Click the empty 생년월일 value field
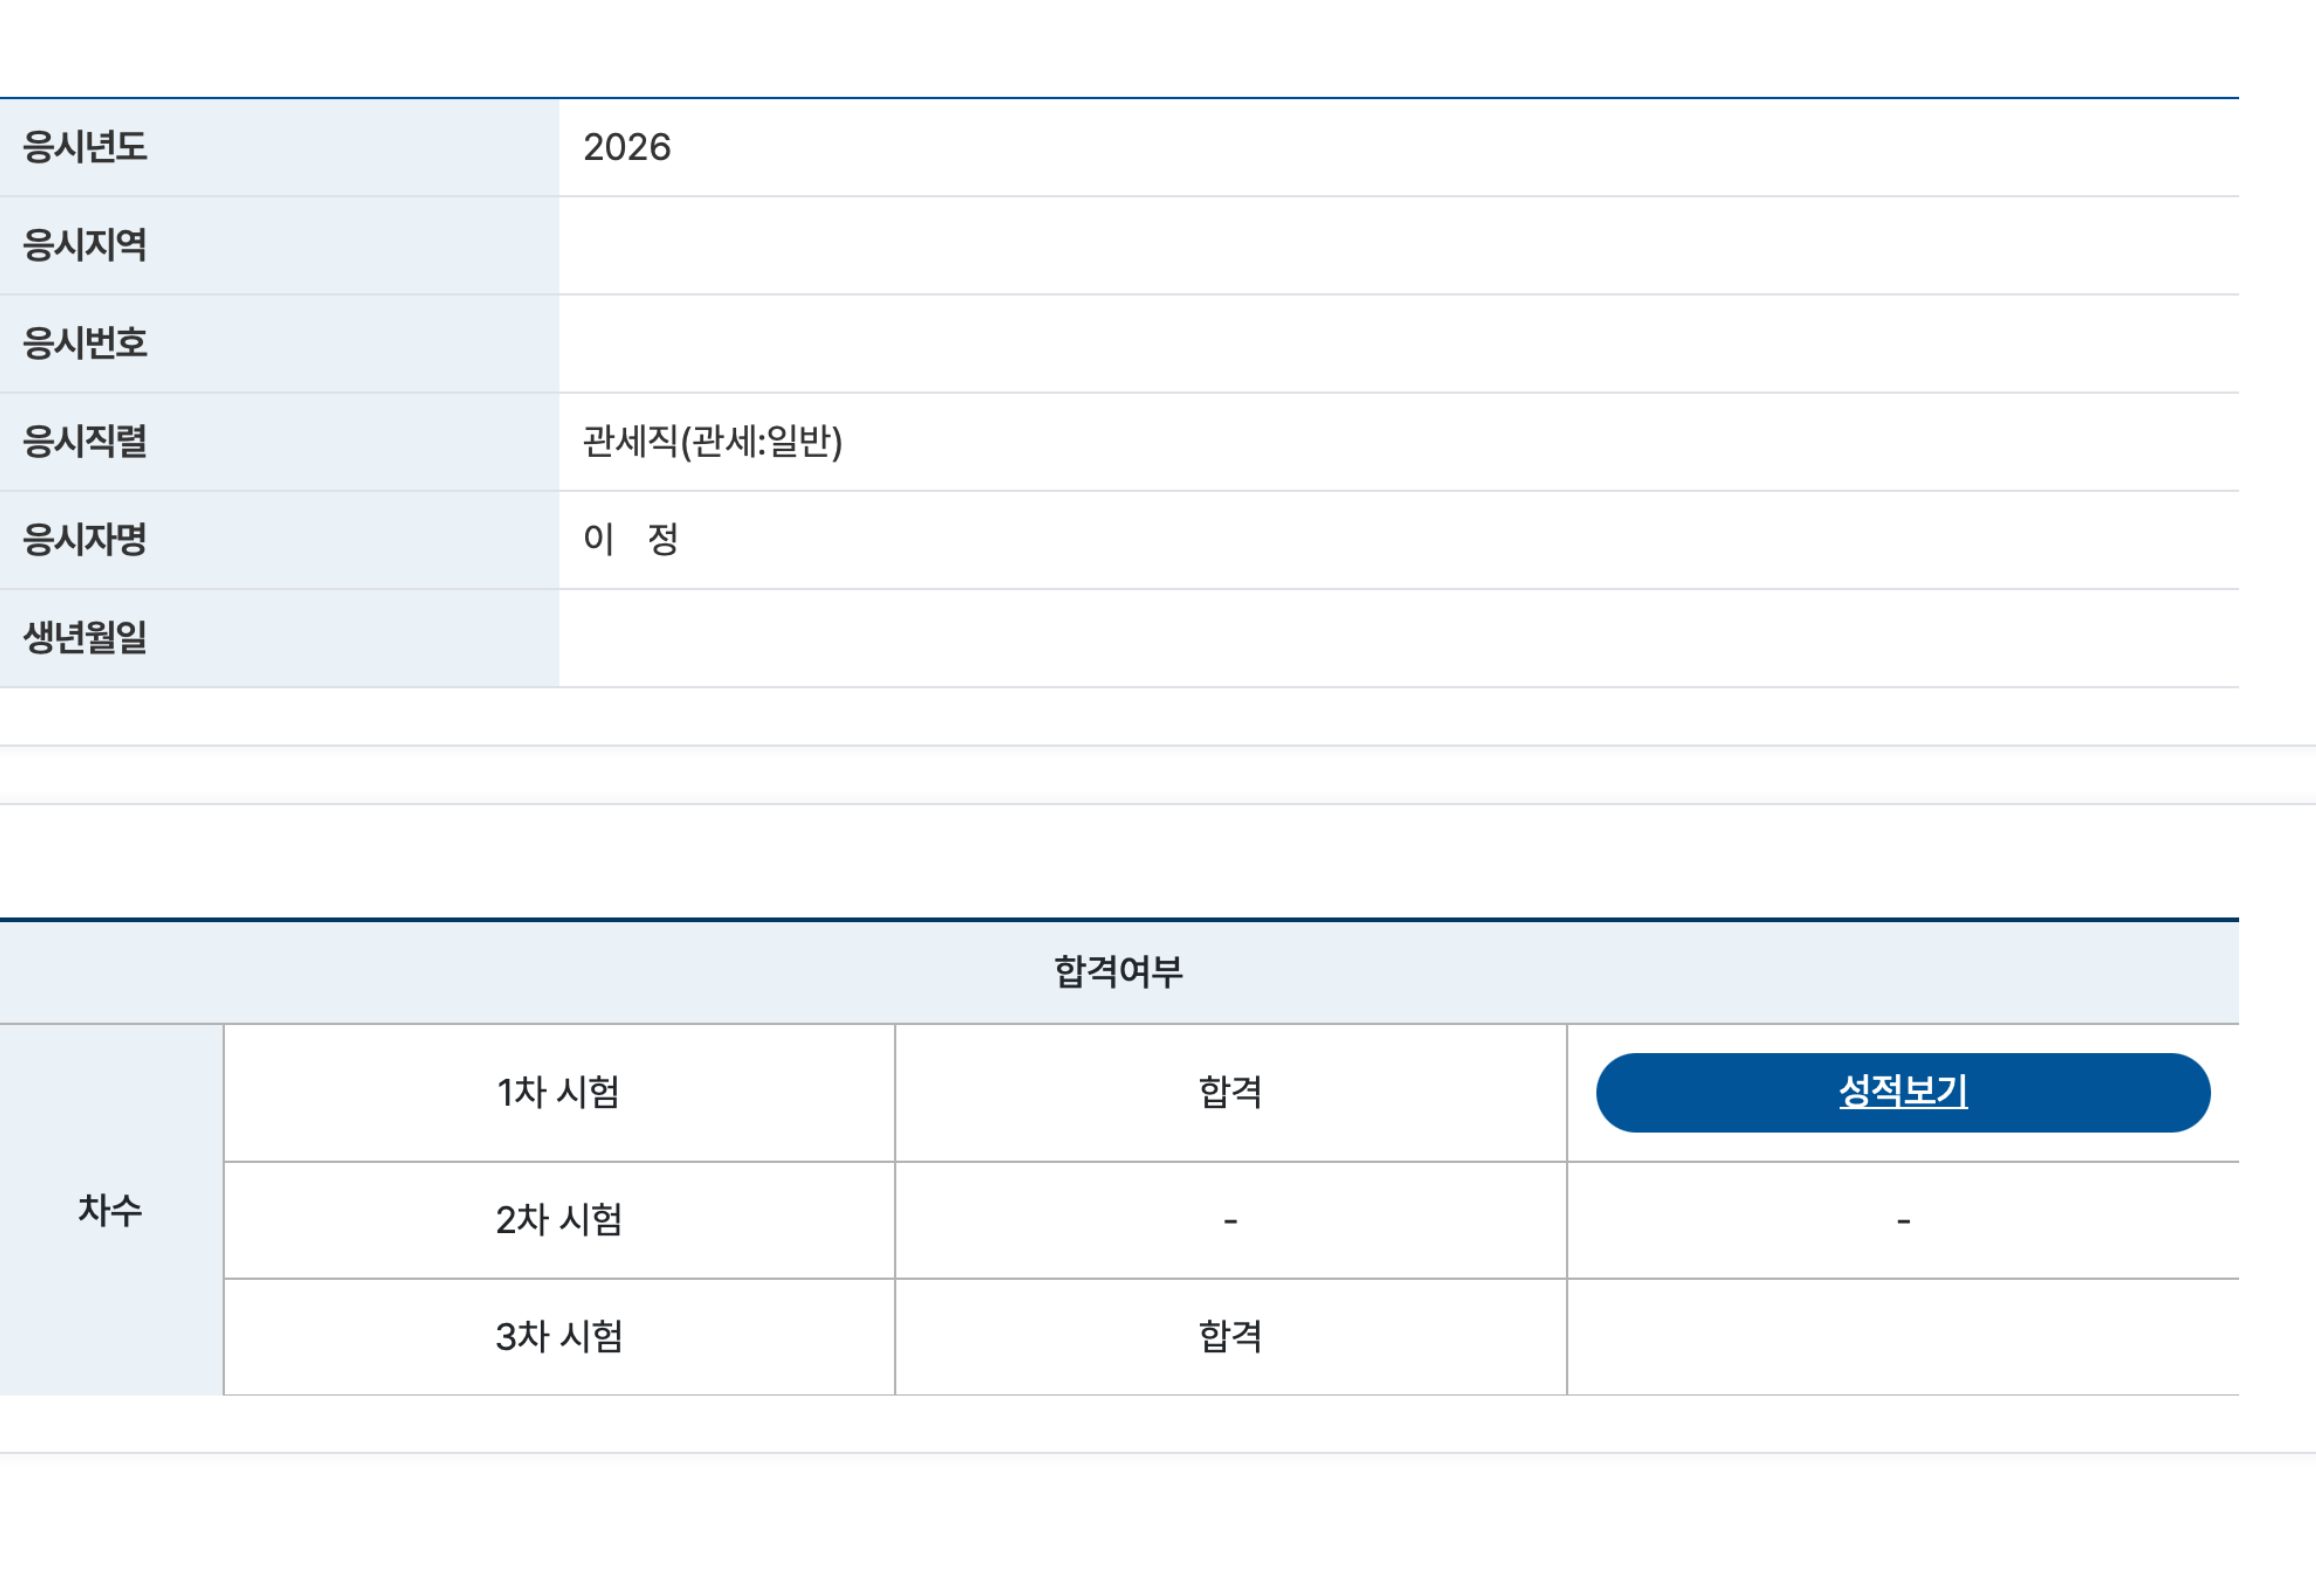The height and width of the screenshot is (1590, 2316). click(1398, 637)
